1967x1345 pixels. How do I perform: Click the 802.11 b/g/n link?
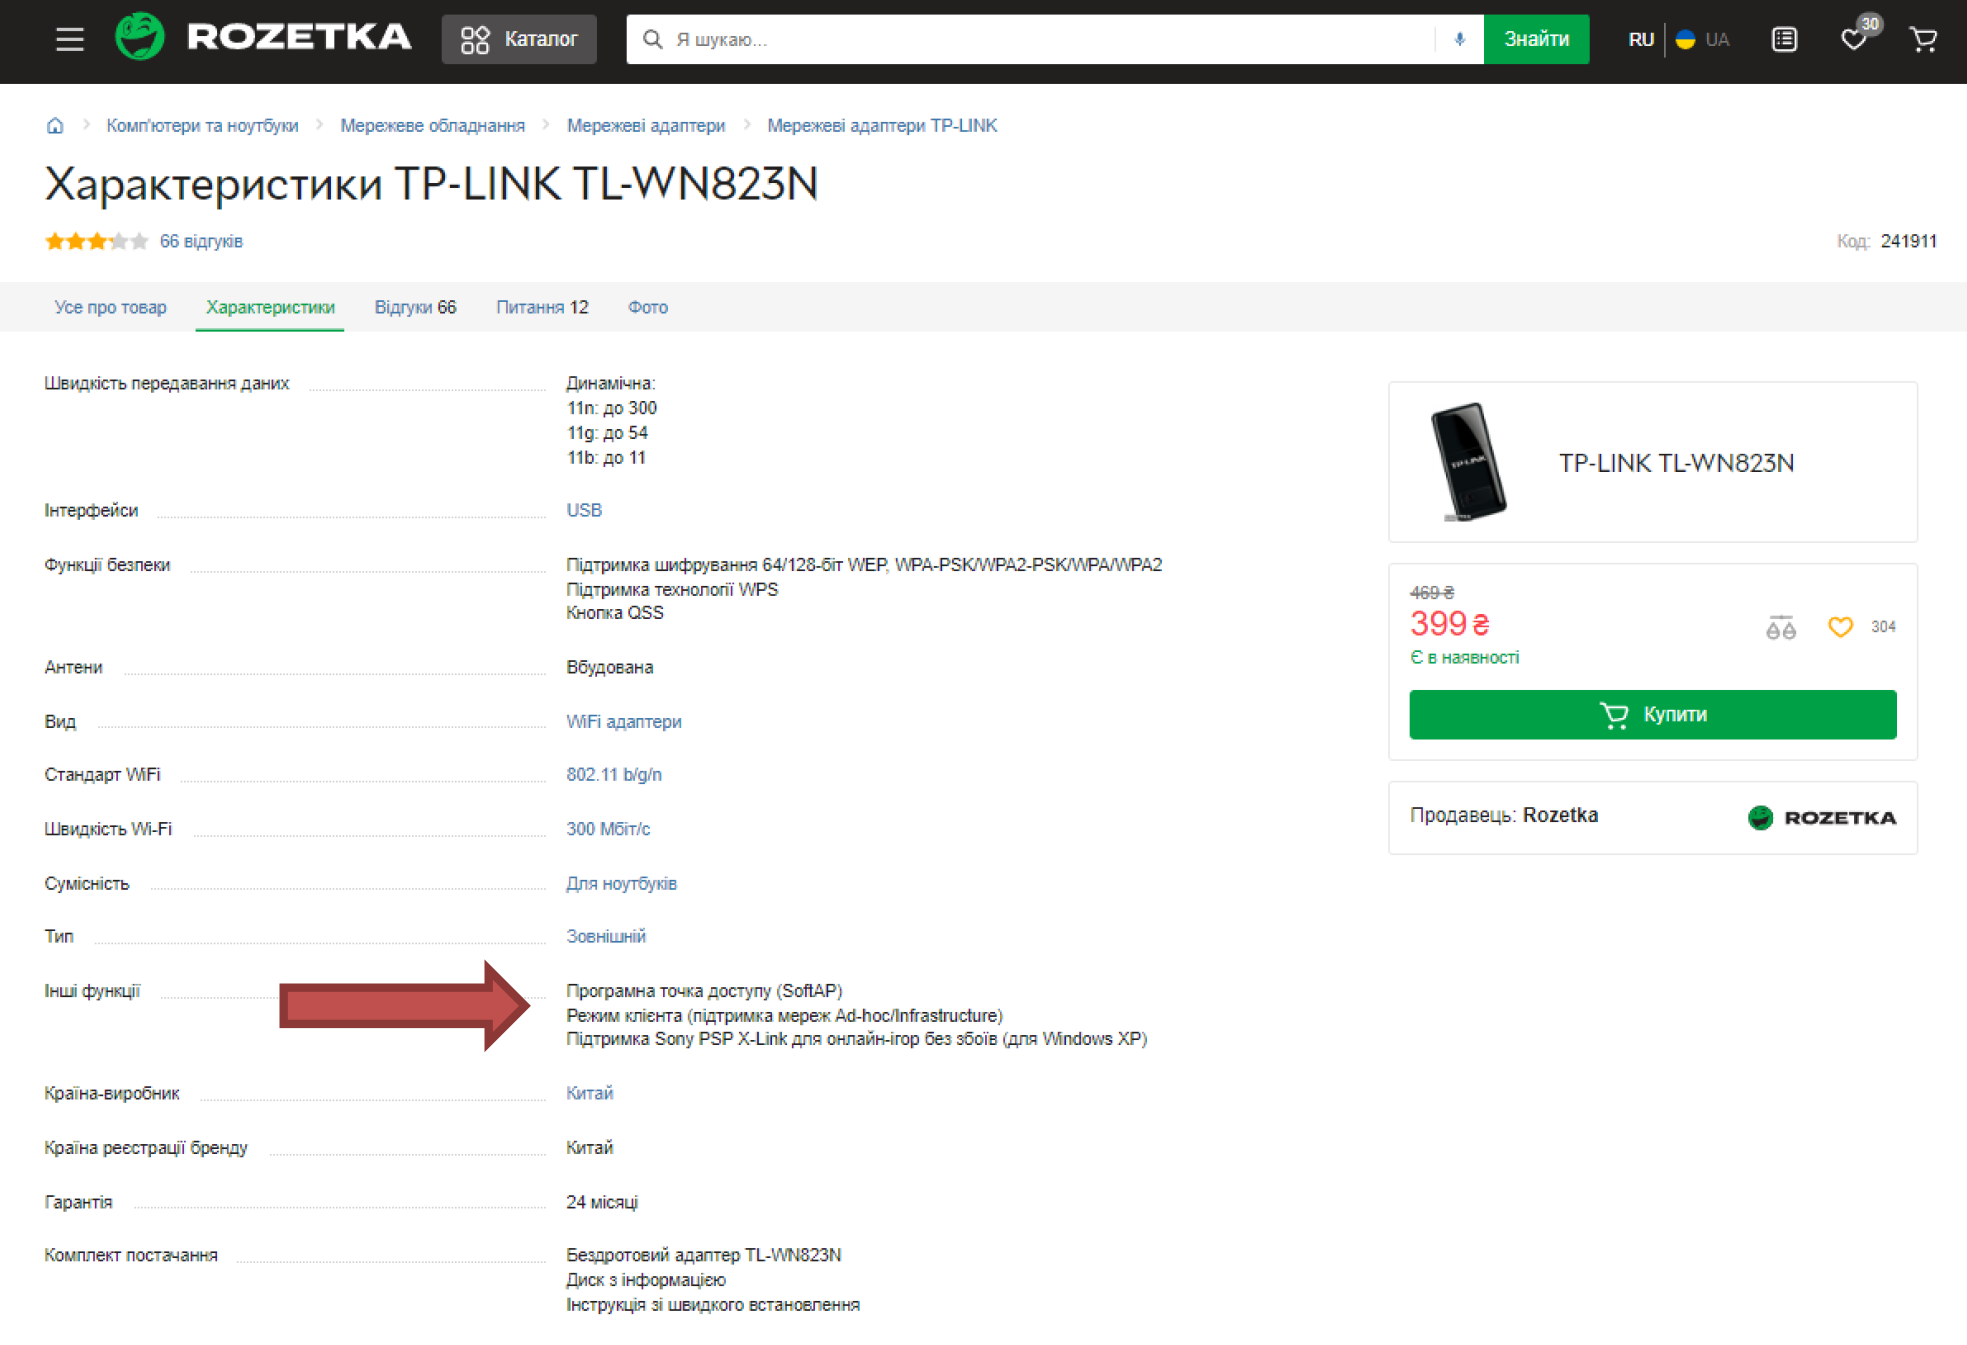pyautogui.click(x=614, y=774)
